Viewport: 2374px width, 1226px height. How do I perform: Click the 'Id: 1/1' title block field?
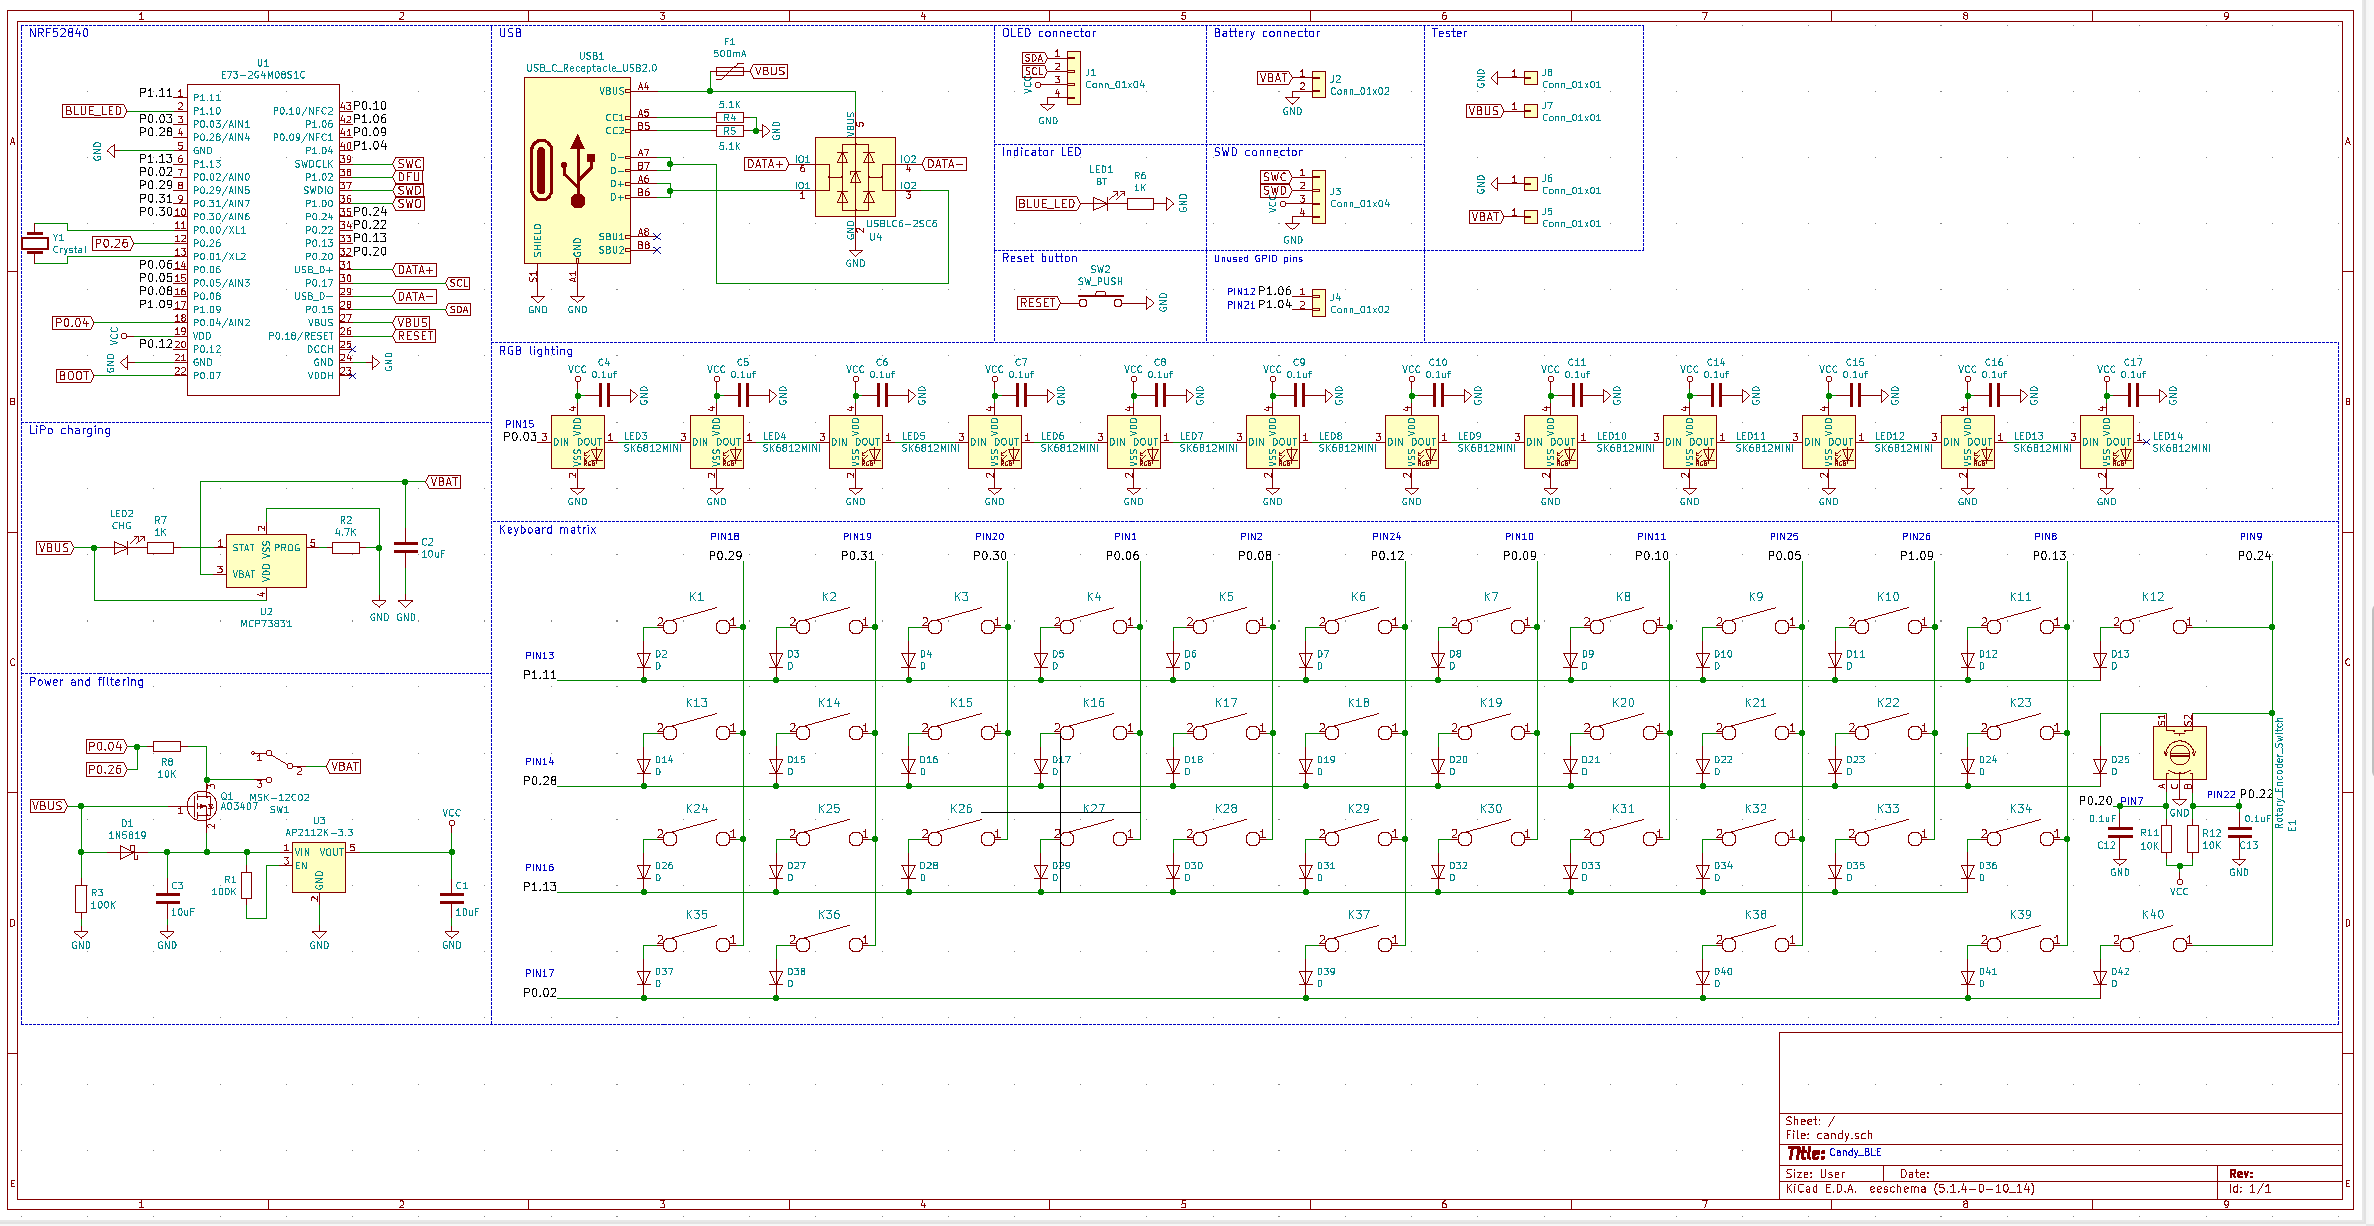pyautogui.click(x=2250, y=1189)
